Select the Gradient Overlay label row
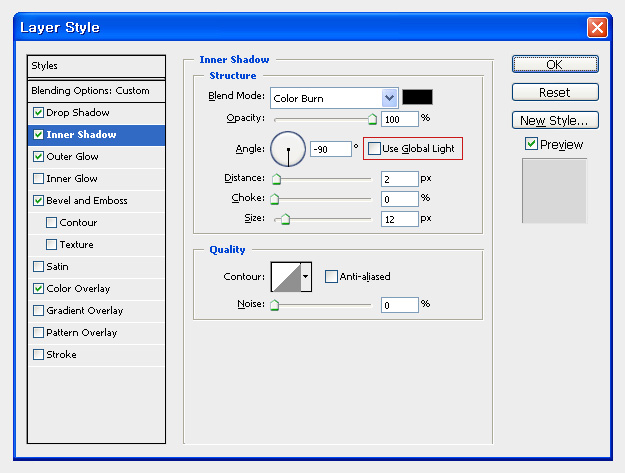This screenshot has width=625, height=473. tap(96, 310)
